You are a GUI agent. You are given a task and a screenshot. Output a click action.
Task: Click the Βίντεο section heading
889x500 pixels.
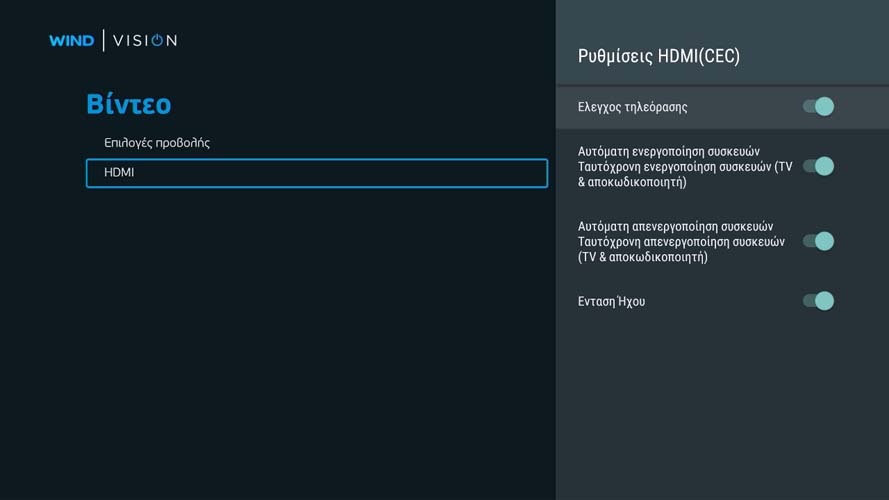[129, 104]
